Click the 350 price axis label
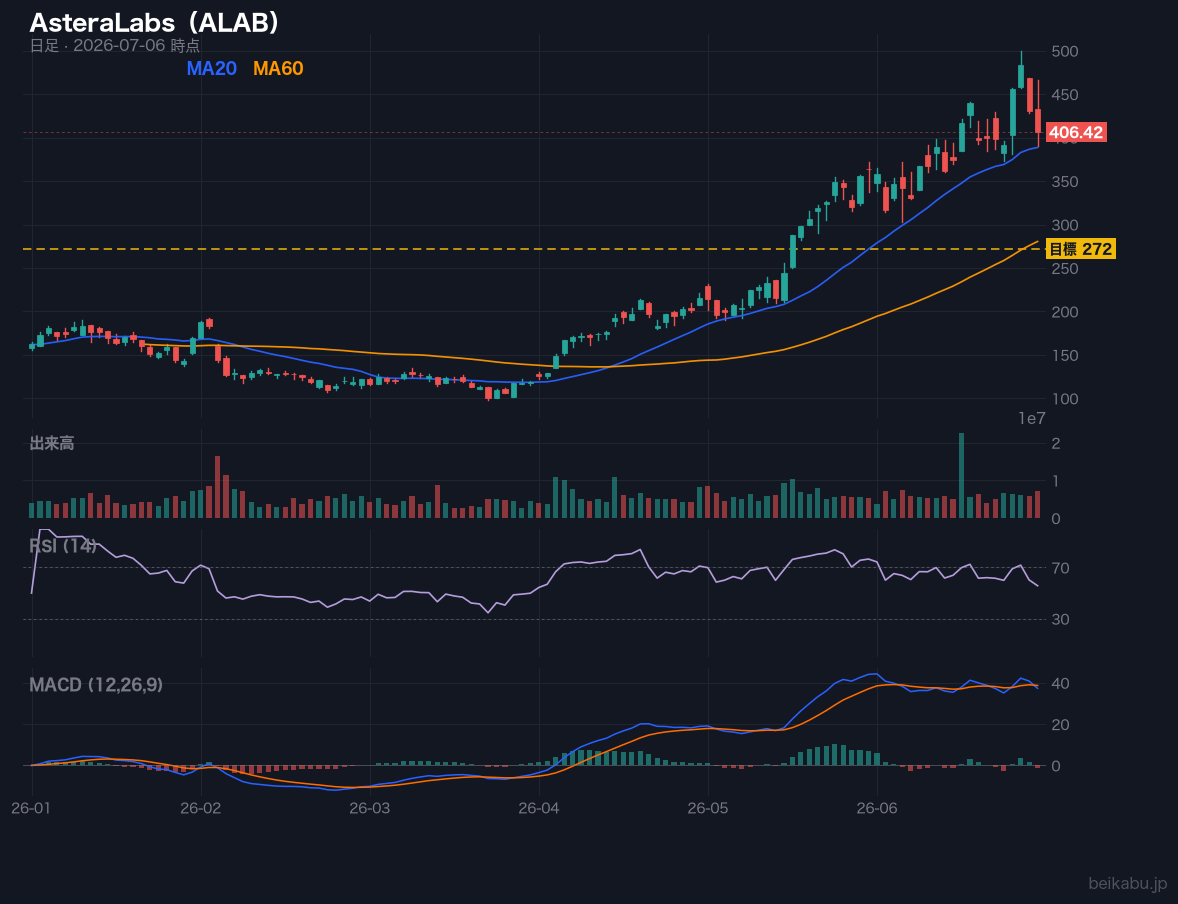The image size is (1178, 904). pos(1065,182)
